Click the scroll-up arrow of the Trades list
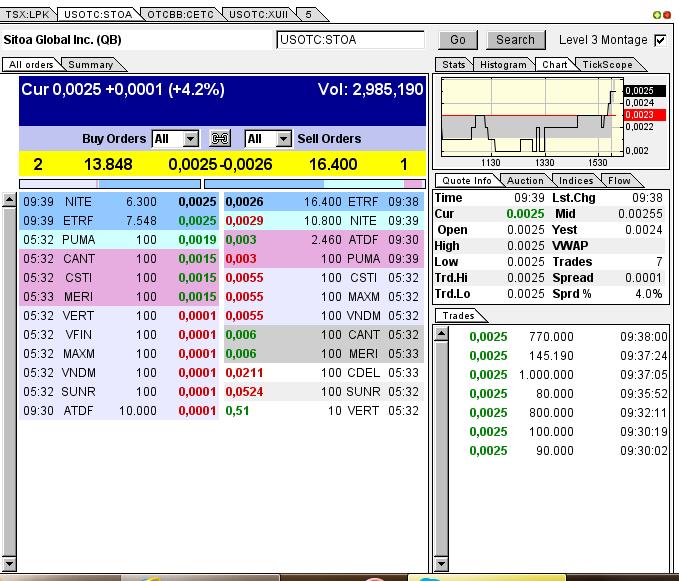 (439, 333)
